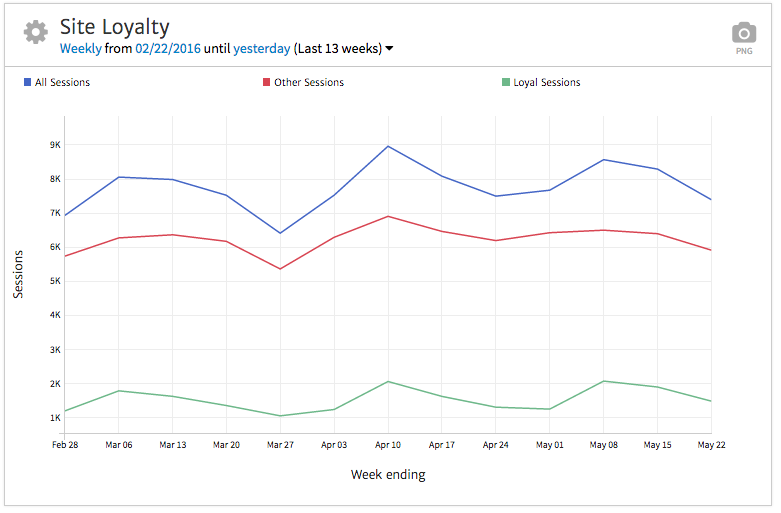781x513 pixels.
Task: Select Loyal Sessions point at Apr 10
Action: 388,381
